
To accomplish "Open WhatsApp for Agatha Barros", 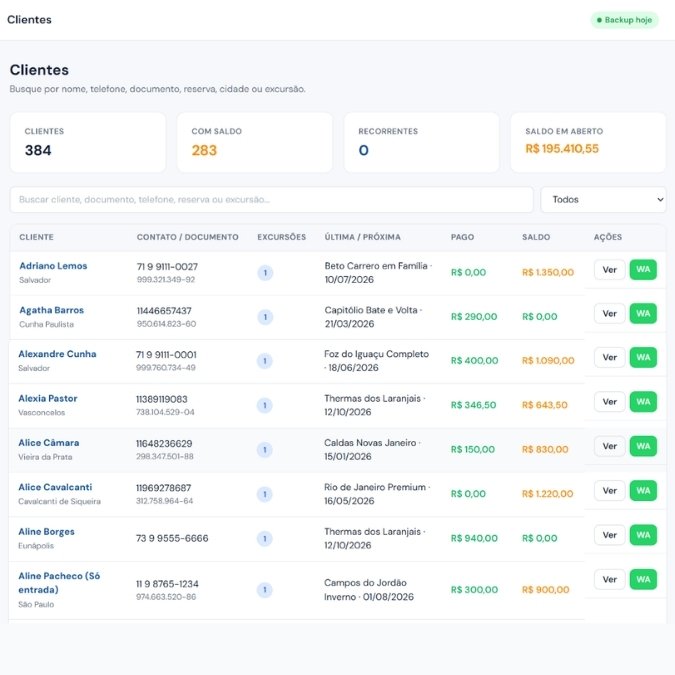I will (643, 313).
